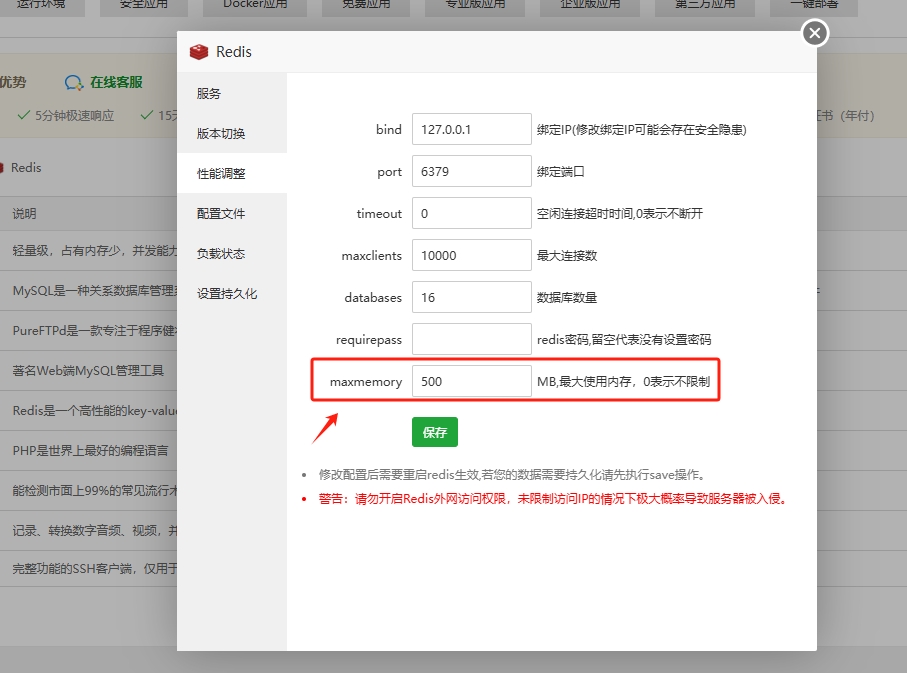Click the databases count field

click(x=471, y=297)
